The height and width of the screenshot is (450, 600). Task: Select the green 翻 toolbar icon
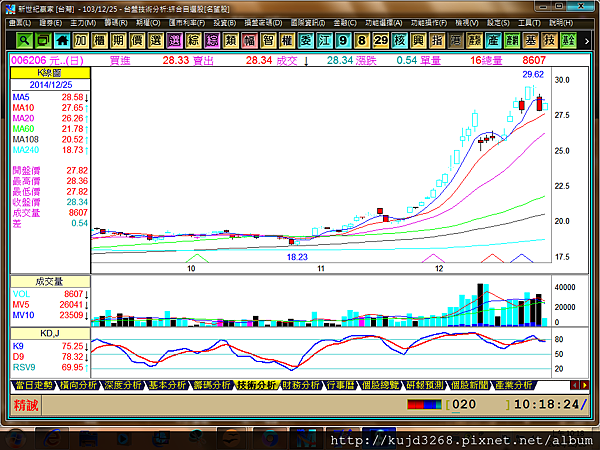[512, 40]
